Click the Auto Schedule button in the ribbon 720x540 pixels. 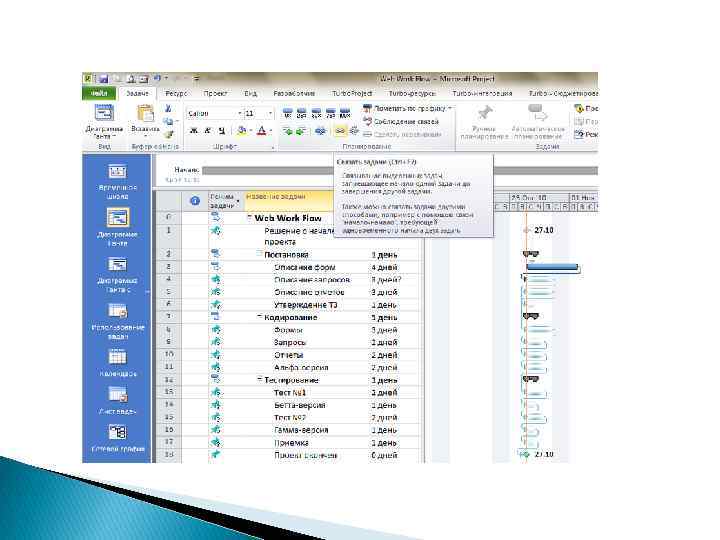pos(537,123)
